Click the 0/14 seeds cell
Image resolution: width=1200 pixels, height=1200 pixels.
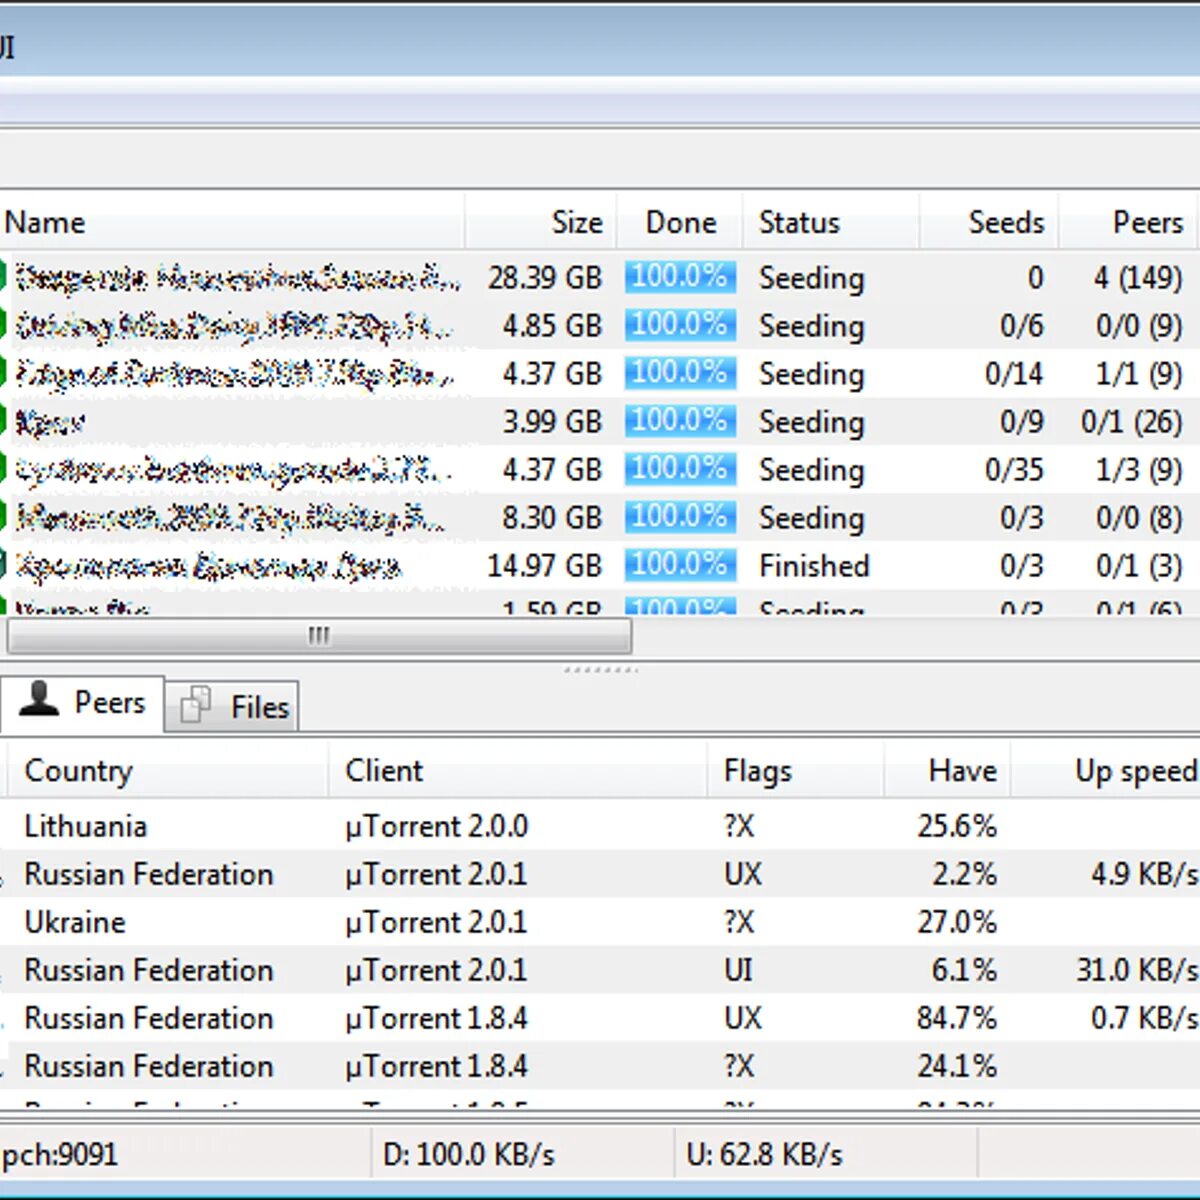(1014, 373)
